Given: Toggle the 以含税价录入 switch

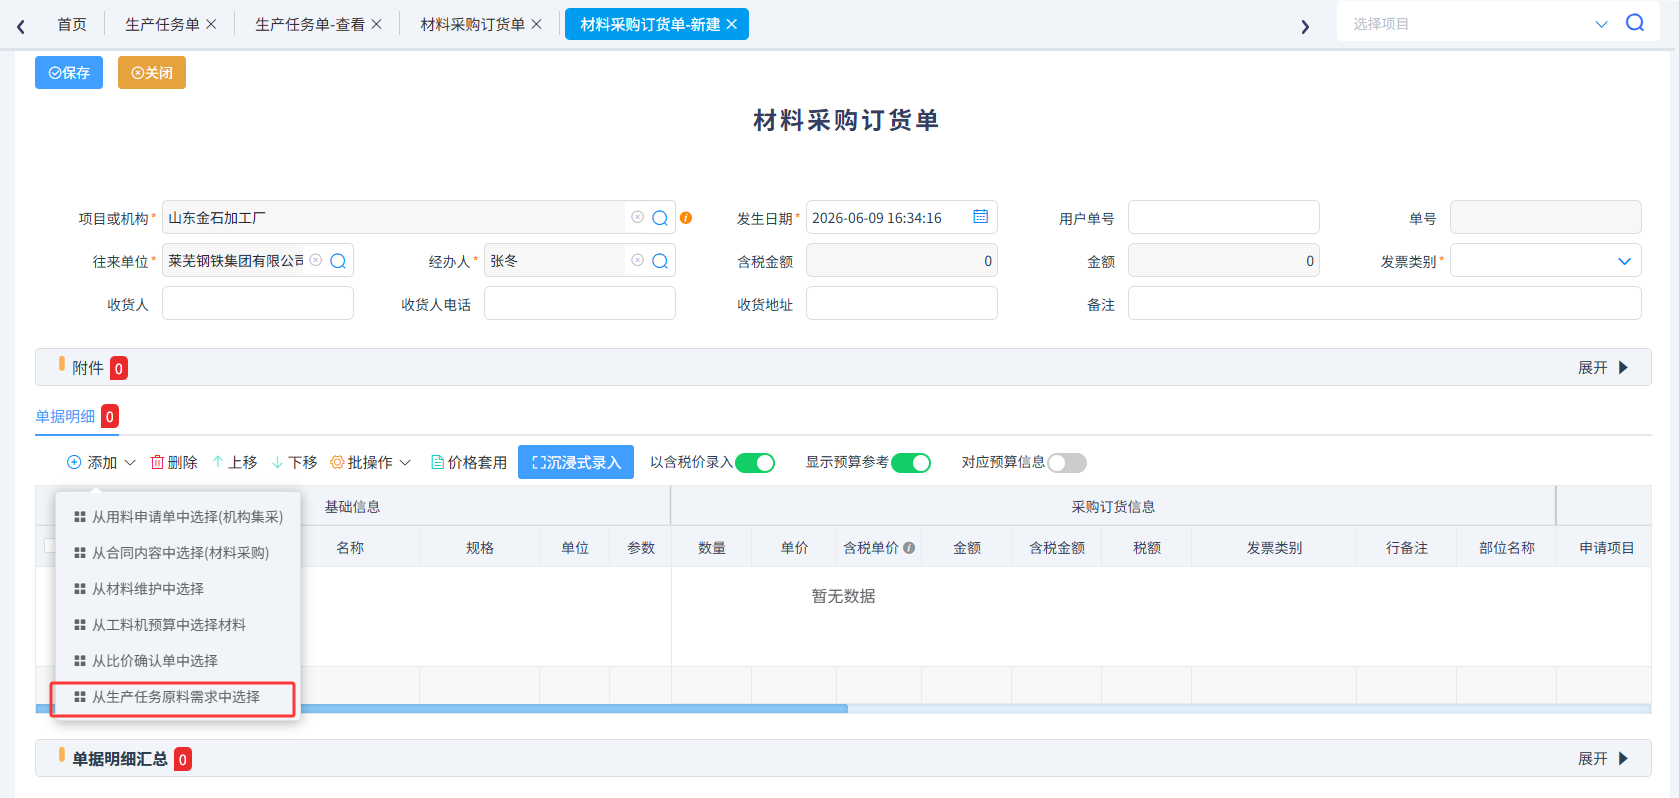Looking at the screenshot, I should tap(755, 463).
